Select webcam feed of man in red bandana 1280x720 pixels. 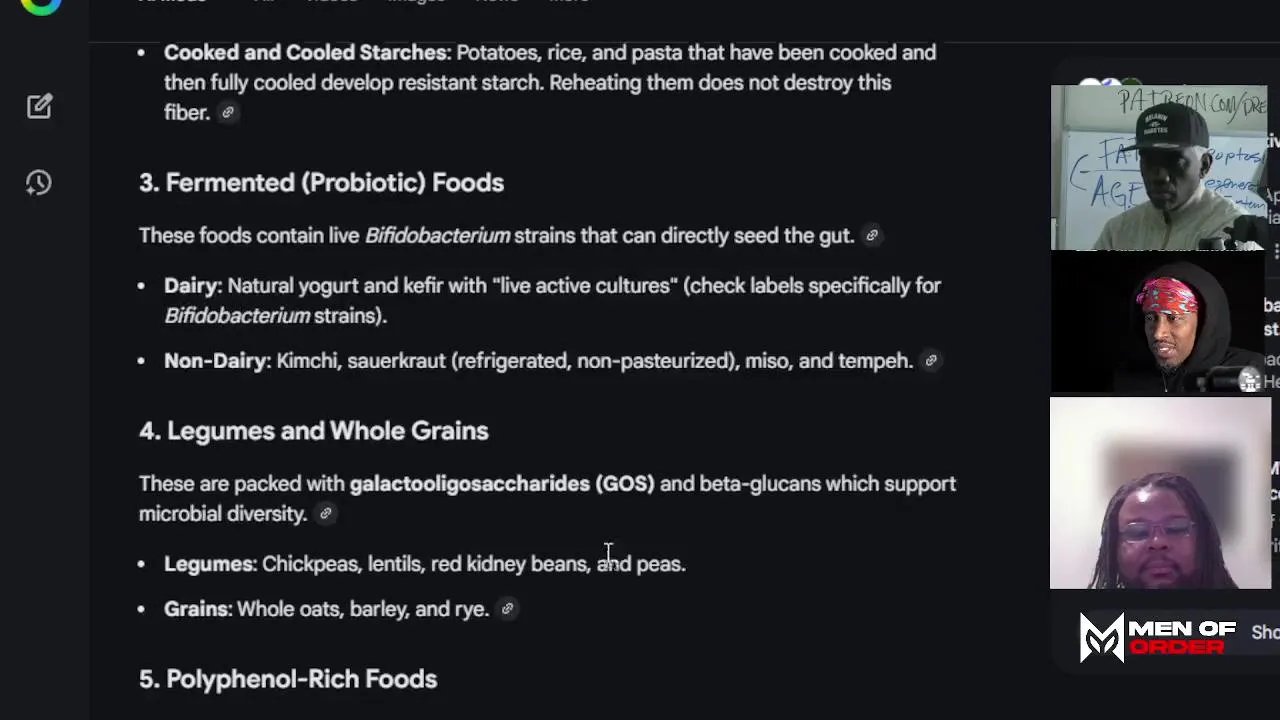pyautogui.click(x=1158, y=322)
